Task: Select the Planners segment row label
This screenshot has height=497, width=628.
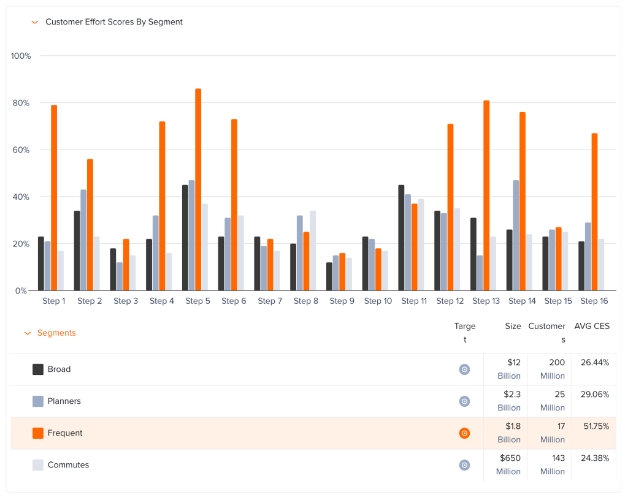Action: (64, 401)
